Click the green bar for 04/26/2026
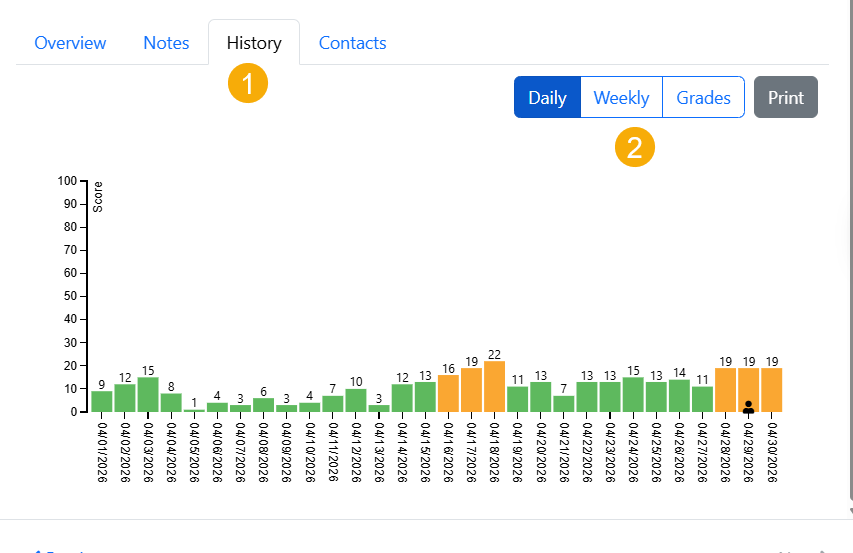The image size is (853, 553). pos(679,396)
